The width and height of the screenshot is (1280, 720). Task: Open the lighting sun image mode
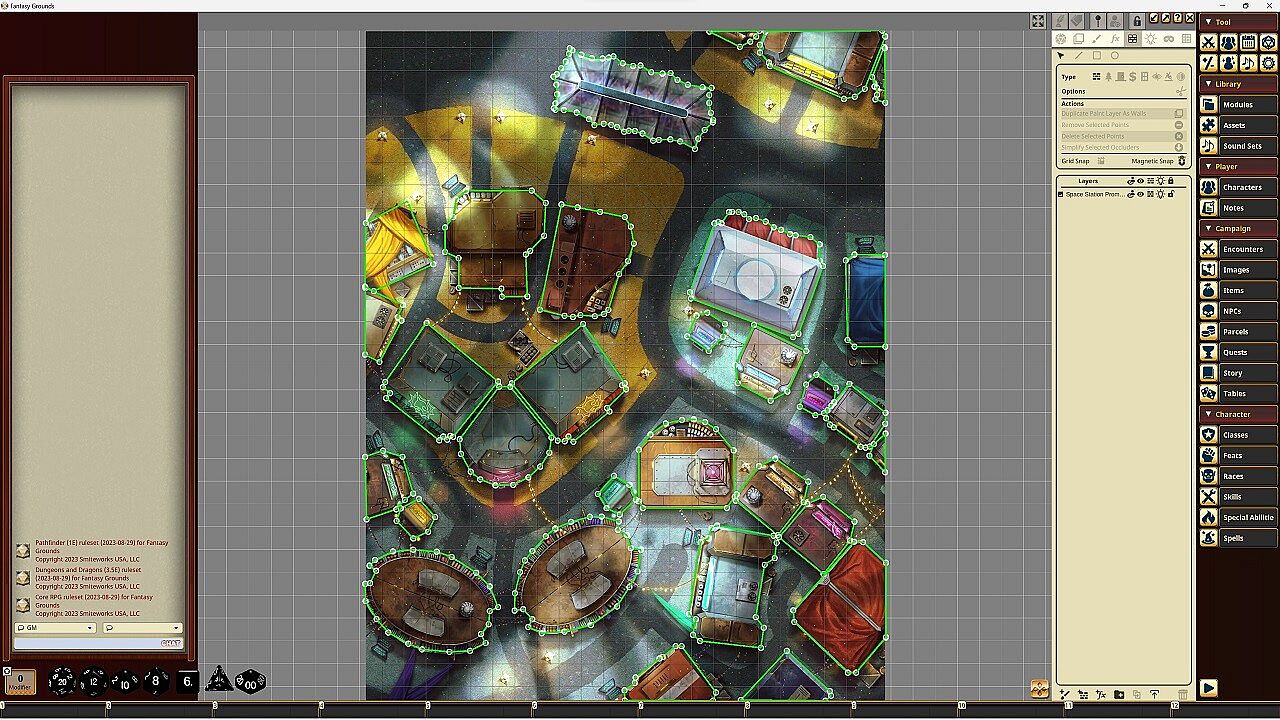point(1150,39)
